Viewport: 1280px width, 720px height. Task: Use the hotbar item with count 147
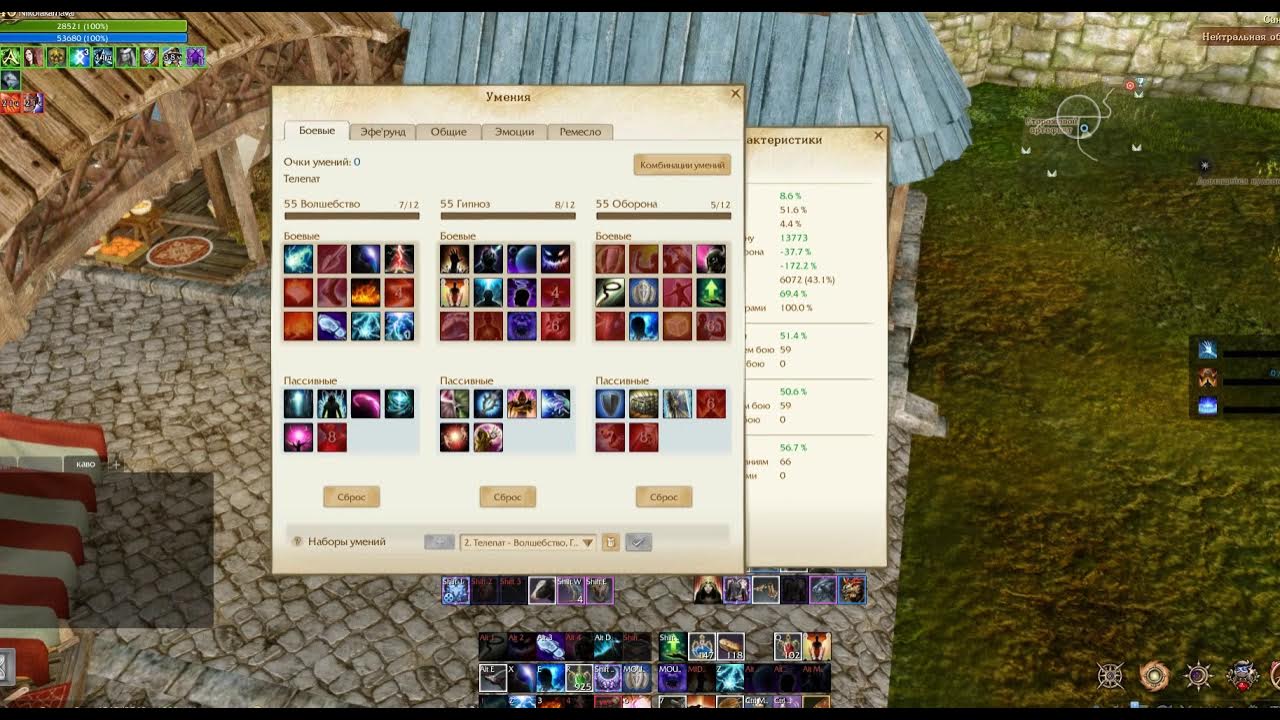701,647
